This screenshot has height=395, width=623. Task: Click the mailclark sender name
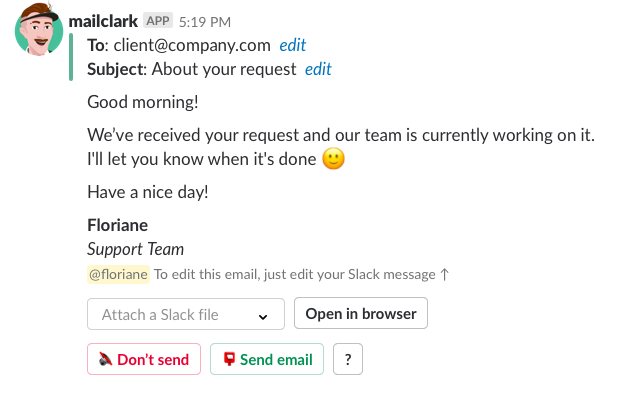pyautogui.click(x=103, y=21)
